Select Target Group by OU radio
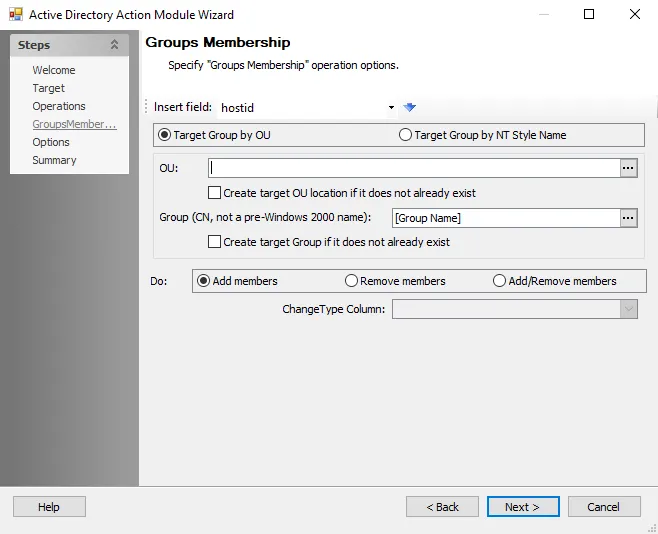The image size is (658, 534). click(214, 135)
